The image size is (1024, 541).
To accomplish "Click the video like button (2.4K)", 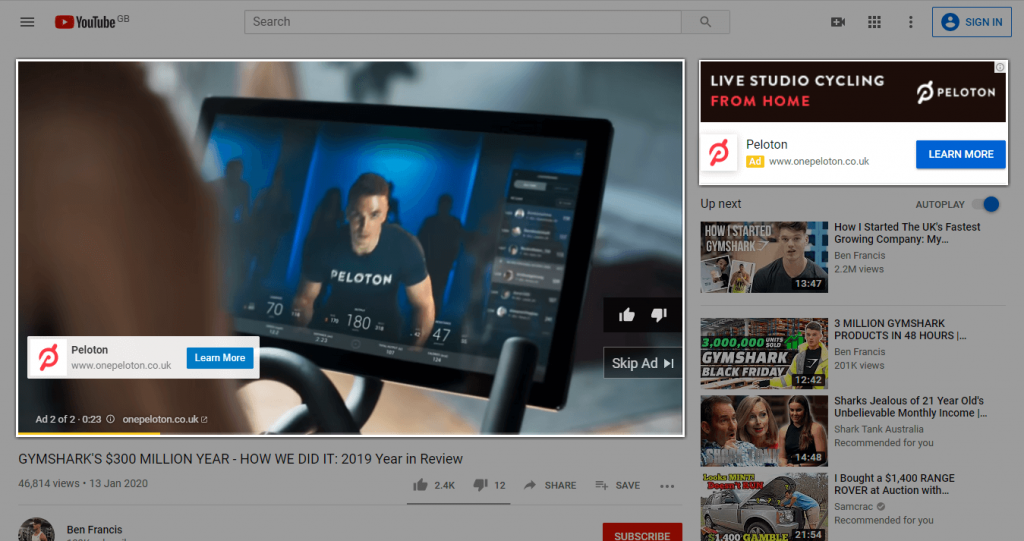I will click(x=434, y=485).
